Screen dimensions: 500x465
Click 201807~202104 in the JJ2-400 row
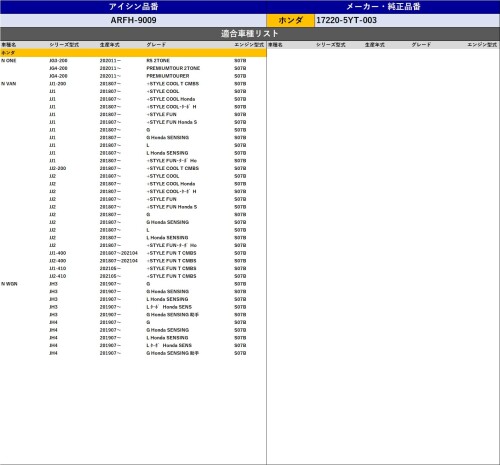(119, 261)
